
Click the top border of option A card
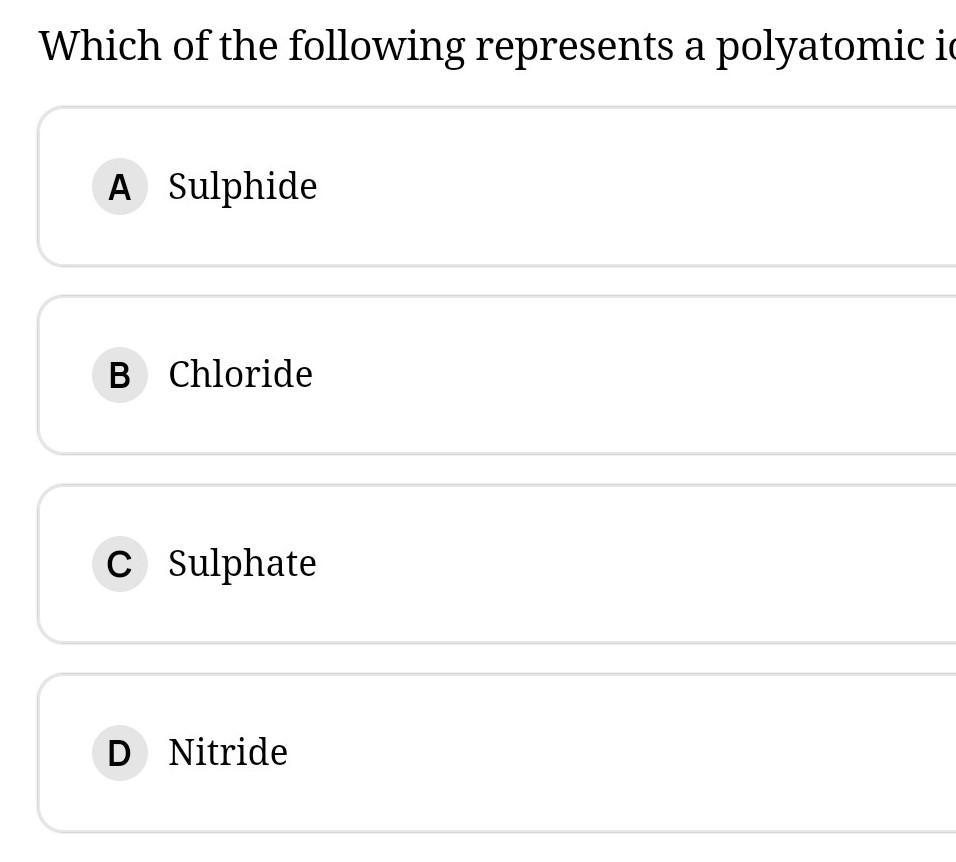tap(500, 107)
